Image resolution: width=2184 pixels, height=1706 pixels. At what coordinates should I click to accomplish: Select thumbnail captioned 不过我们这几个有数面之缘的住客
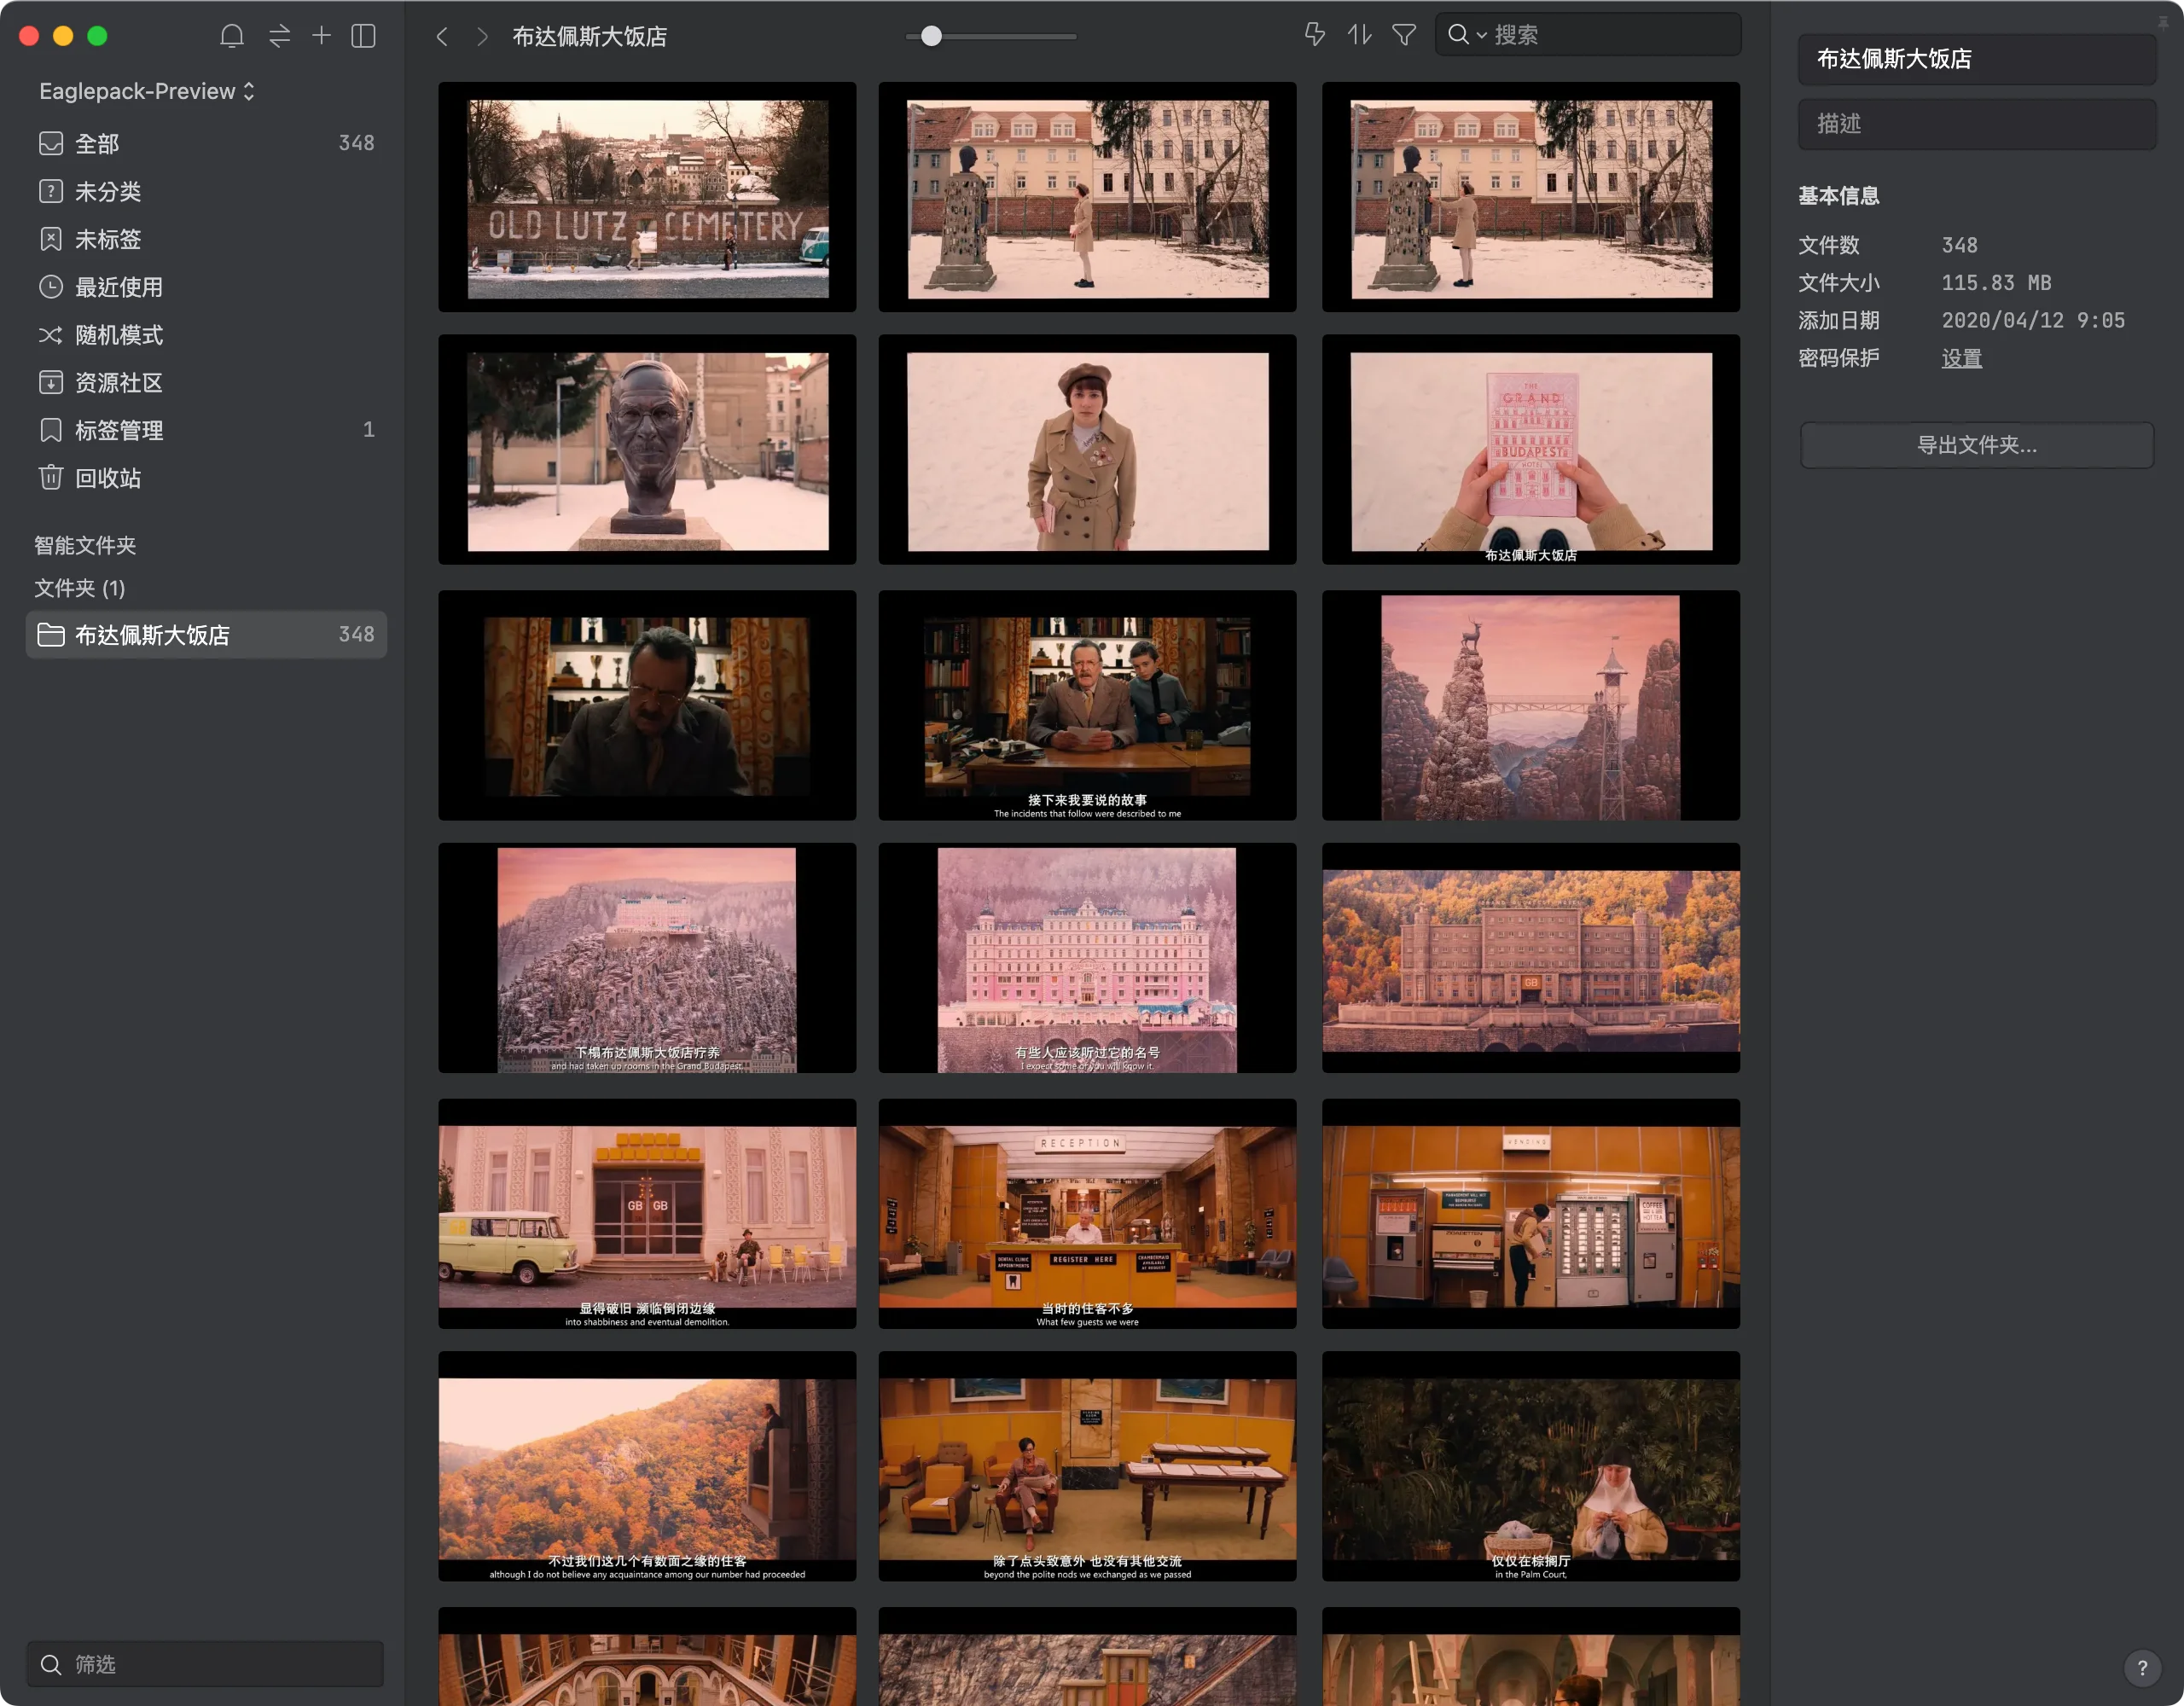coord(647,1467)
